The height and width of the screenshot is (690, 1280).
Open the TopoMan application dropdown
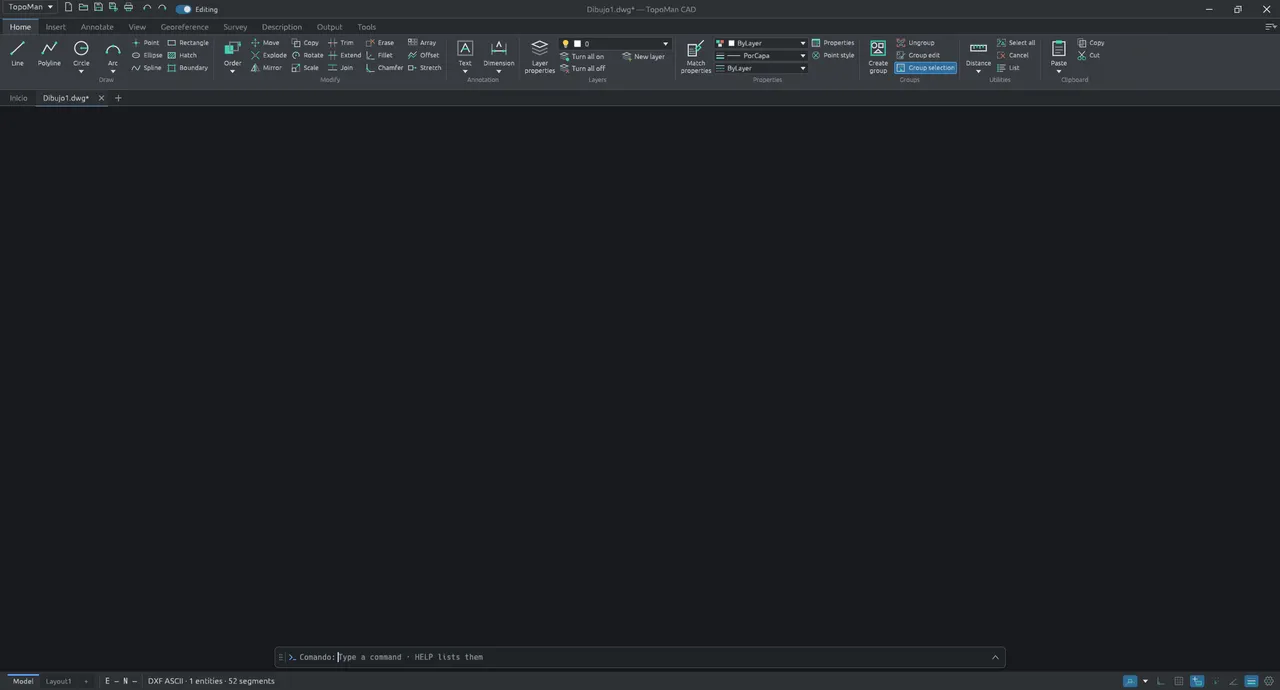tap(31, 7)
